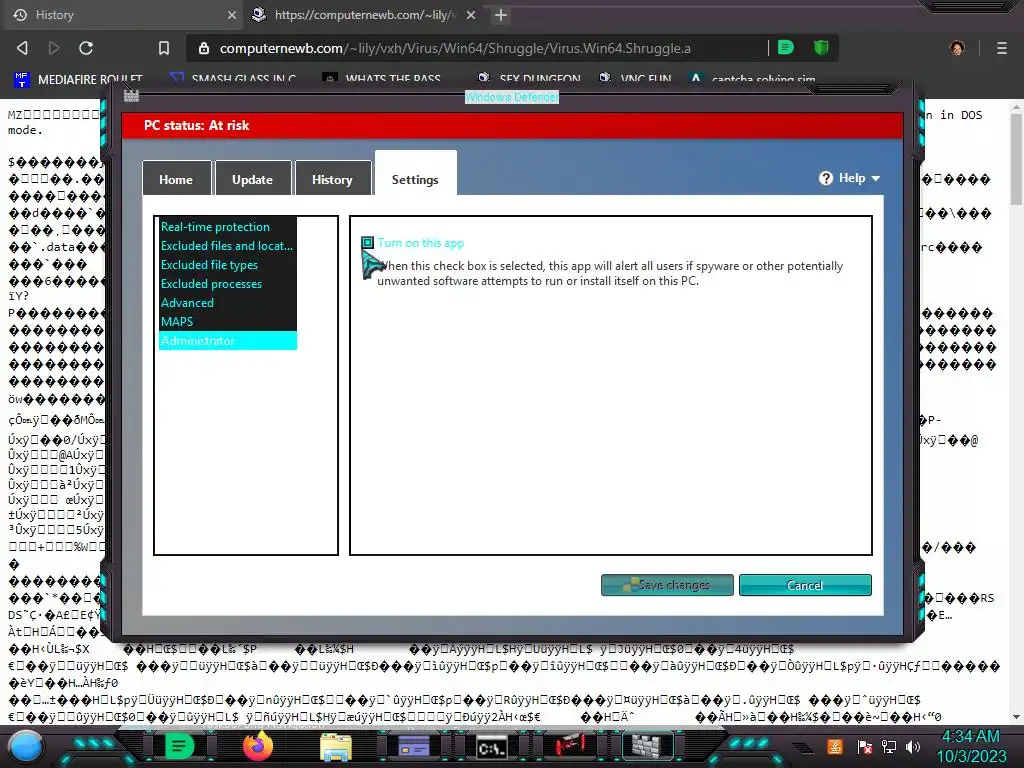Open the volume speaker tray icon
This screenshot has width=1024, height=768.
coord(913,746)
